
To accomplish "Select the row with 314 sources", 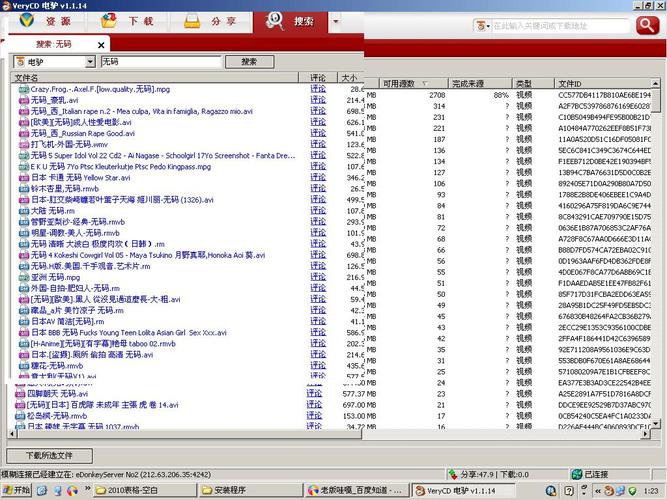I will click(508, 106).
